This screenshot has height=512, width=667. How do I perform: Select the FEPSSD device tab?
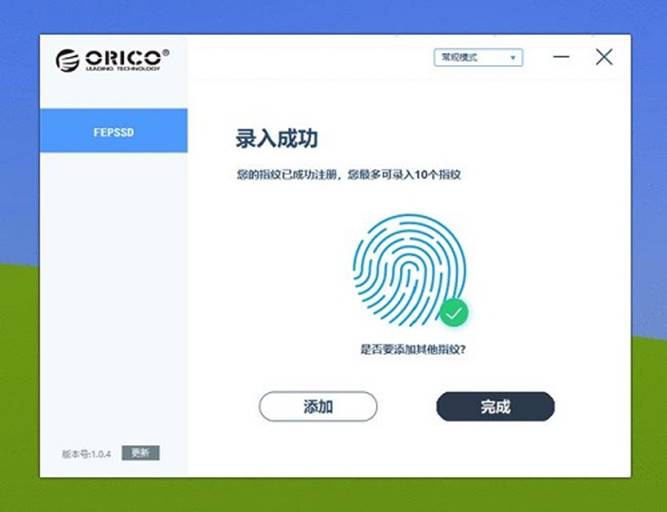[x=114, y=131]
